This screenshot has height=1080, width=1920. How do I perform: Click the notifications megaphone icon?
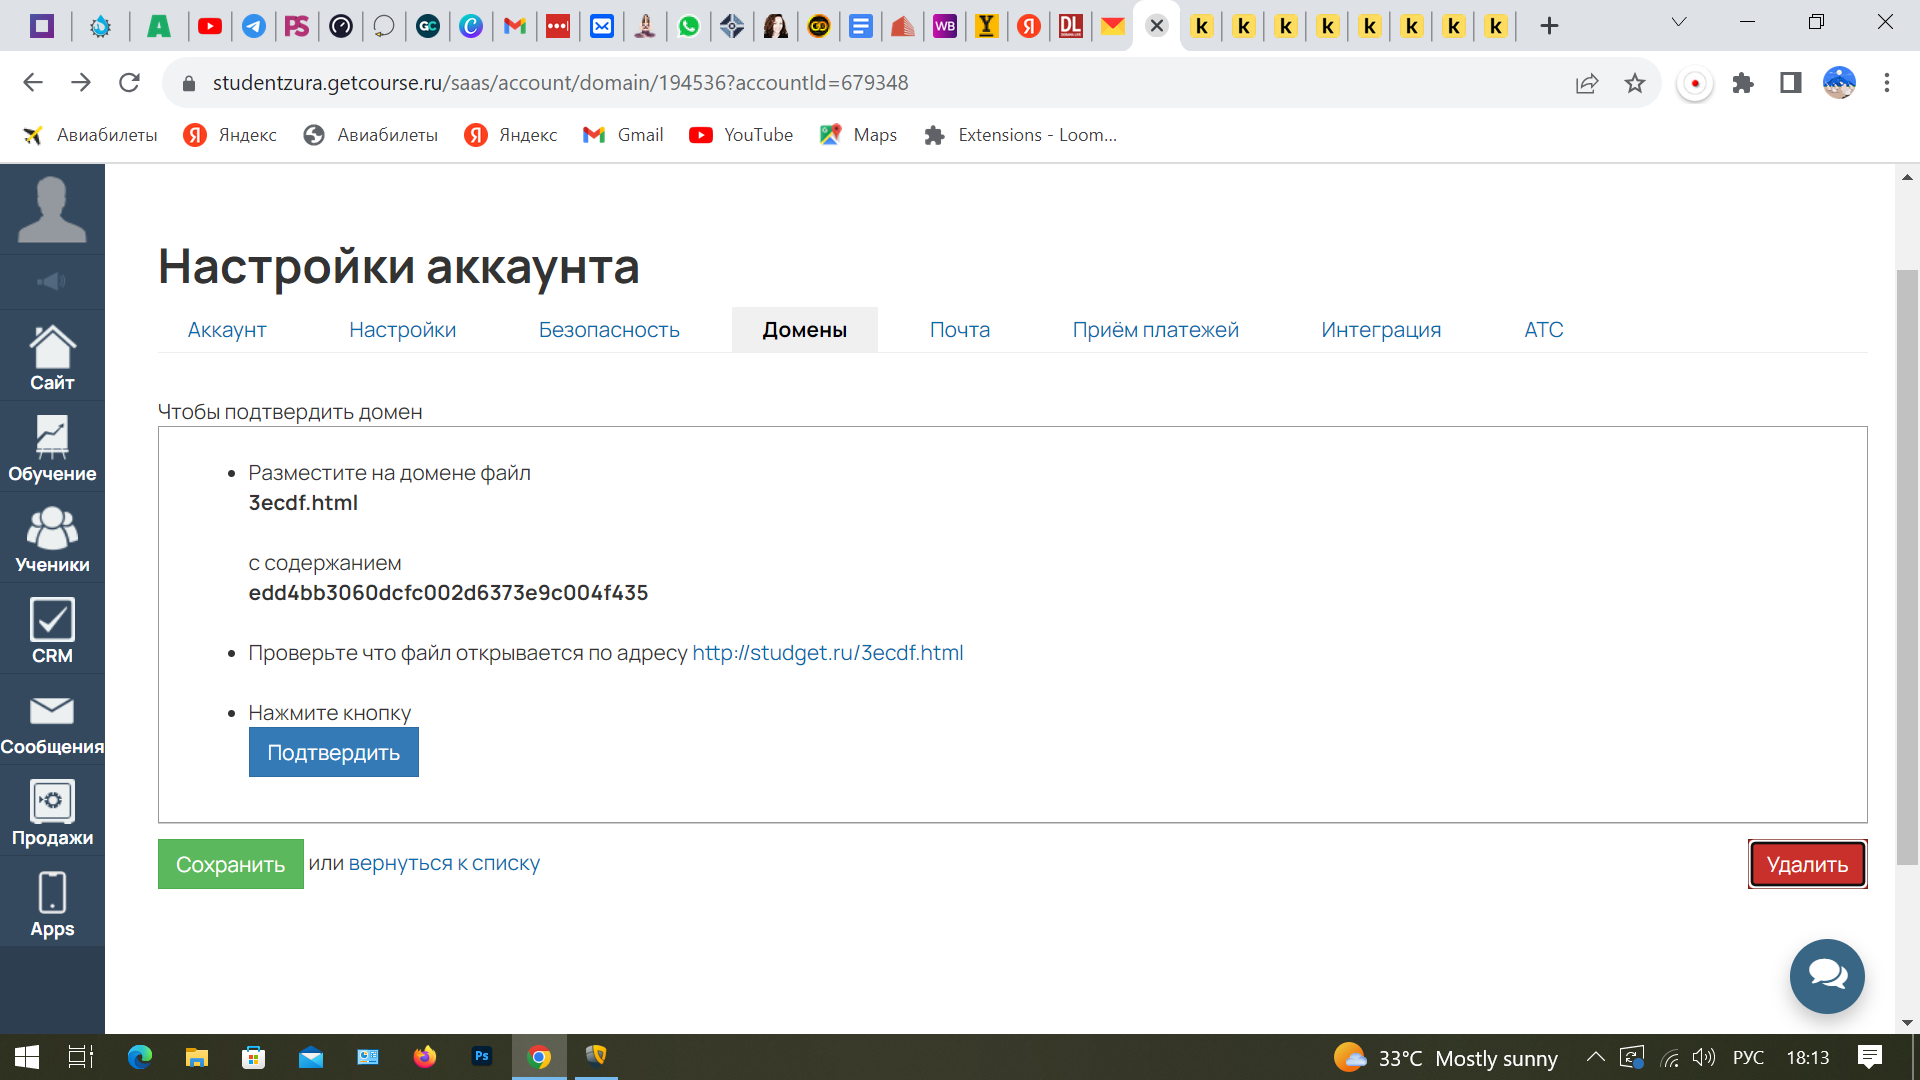coord(52,281)
